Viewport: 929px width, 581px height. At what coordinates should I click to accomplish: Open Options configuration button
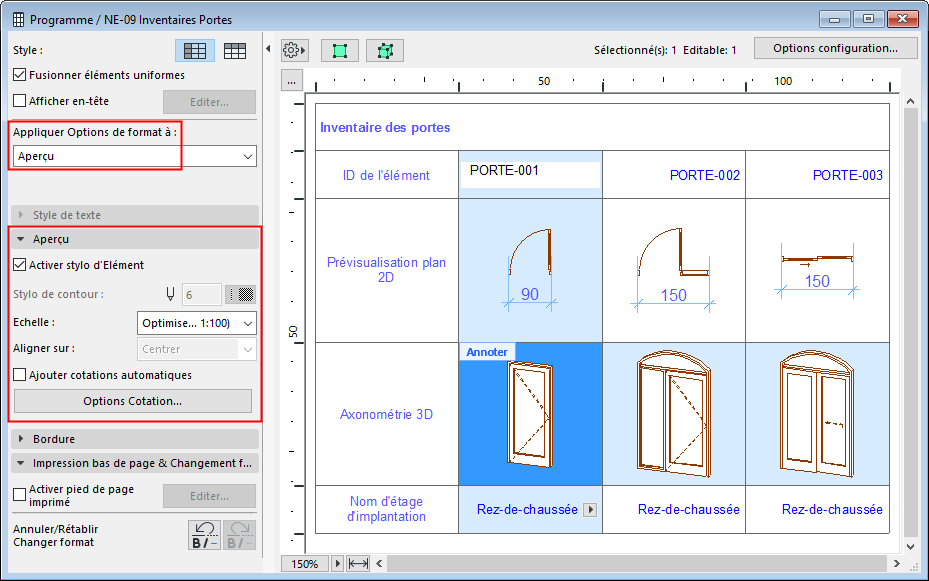(836, 48)
